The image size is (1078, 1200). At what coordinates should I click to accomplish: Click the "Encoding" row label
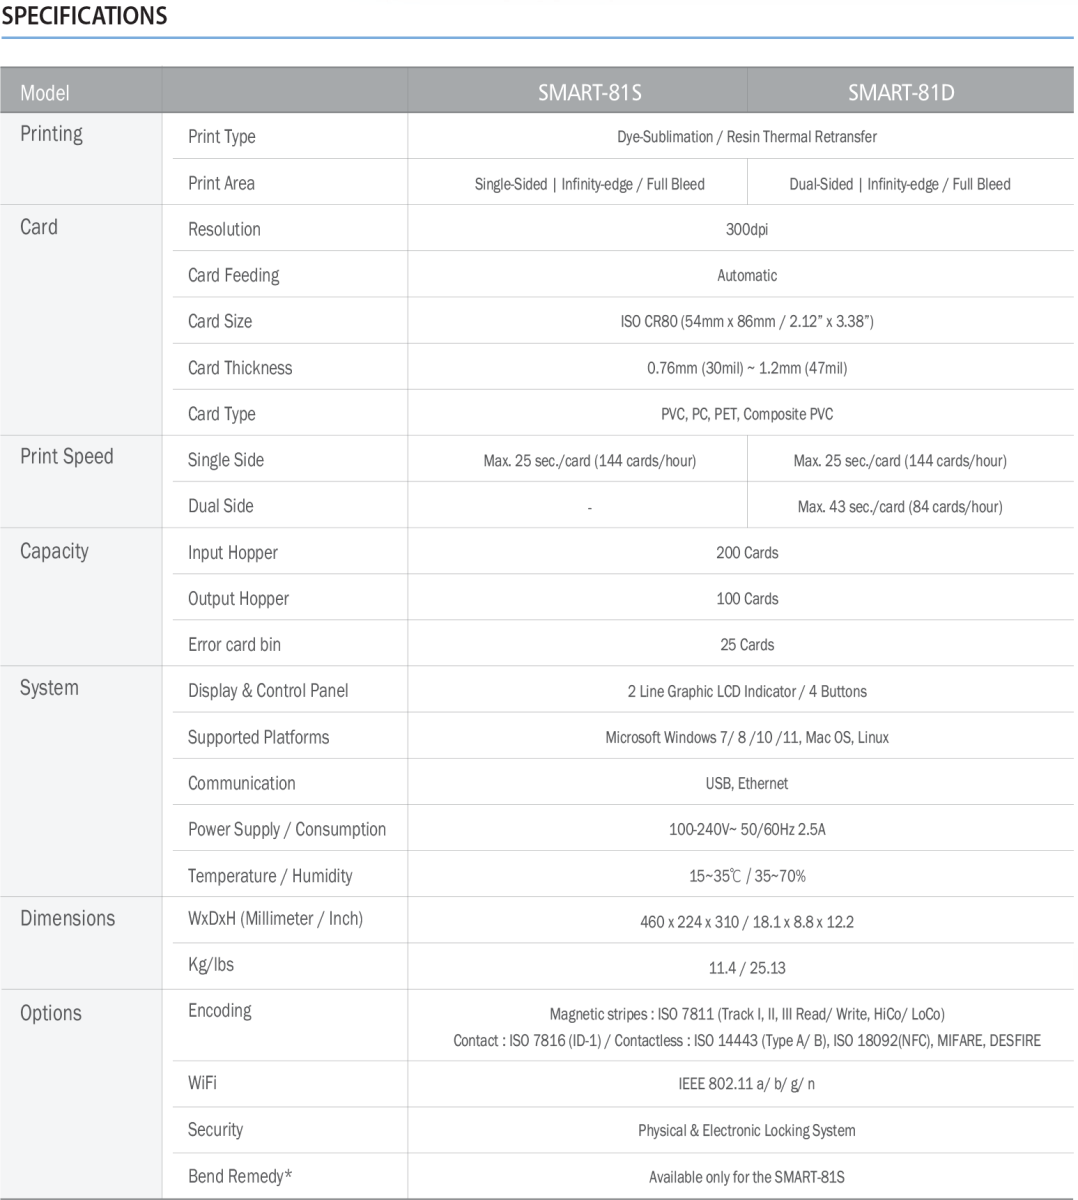pyautogui.click(x=220, y=1011)
